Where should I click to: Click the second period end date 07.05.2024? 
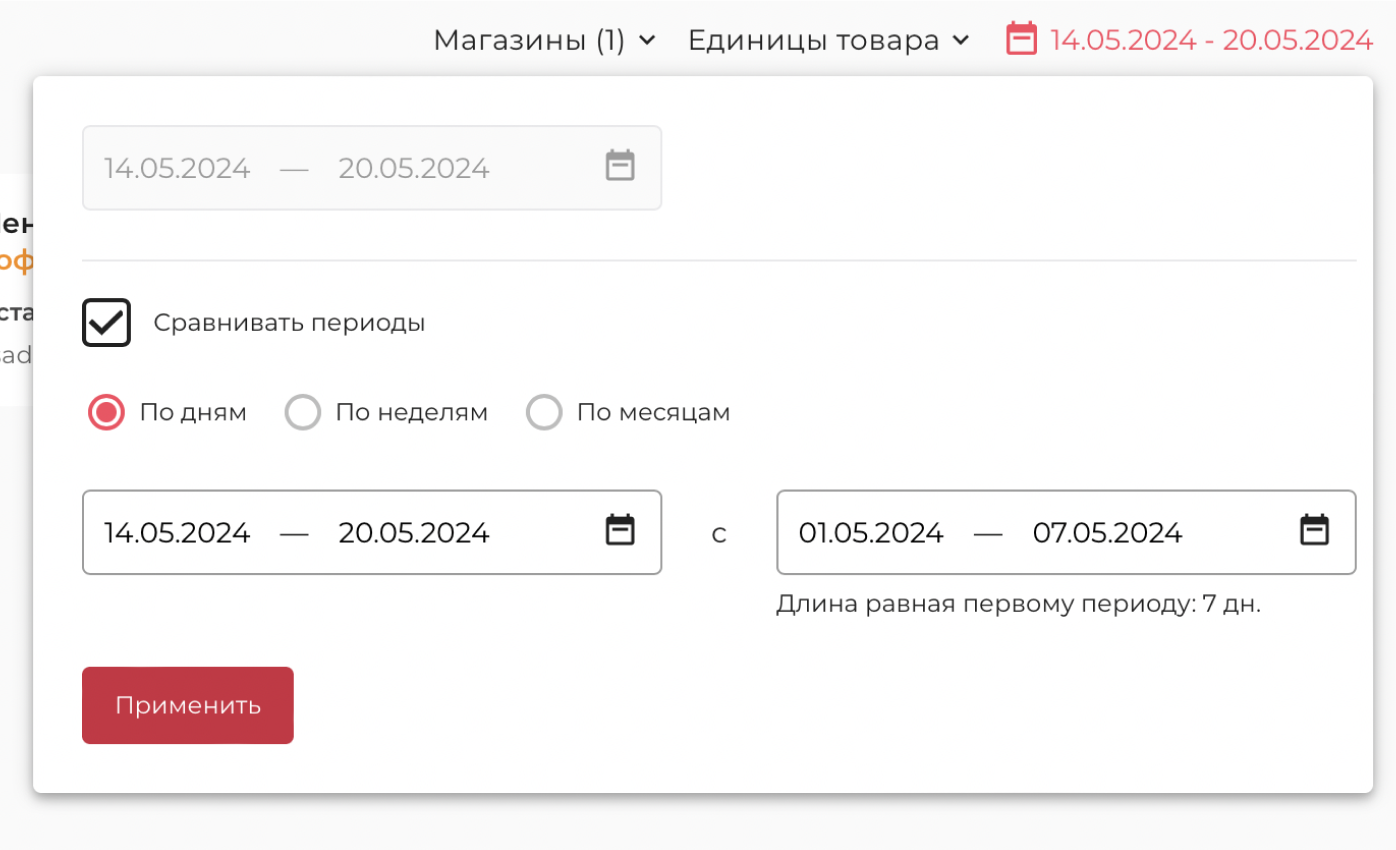point(1108,532)
